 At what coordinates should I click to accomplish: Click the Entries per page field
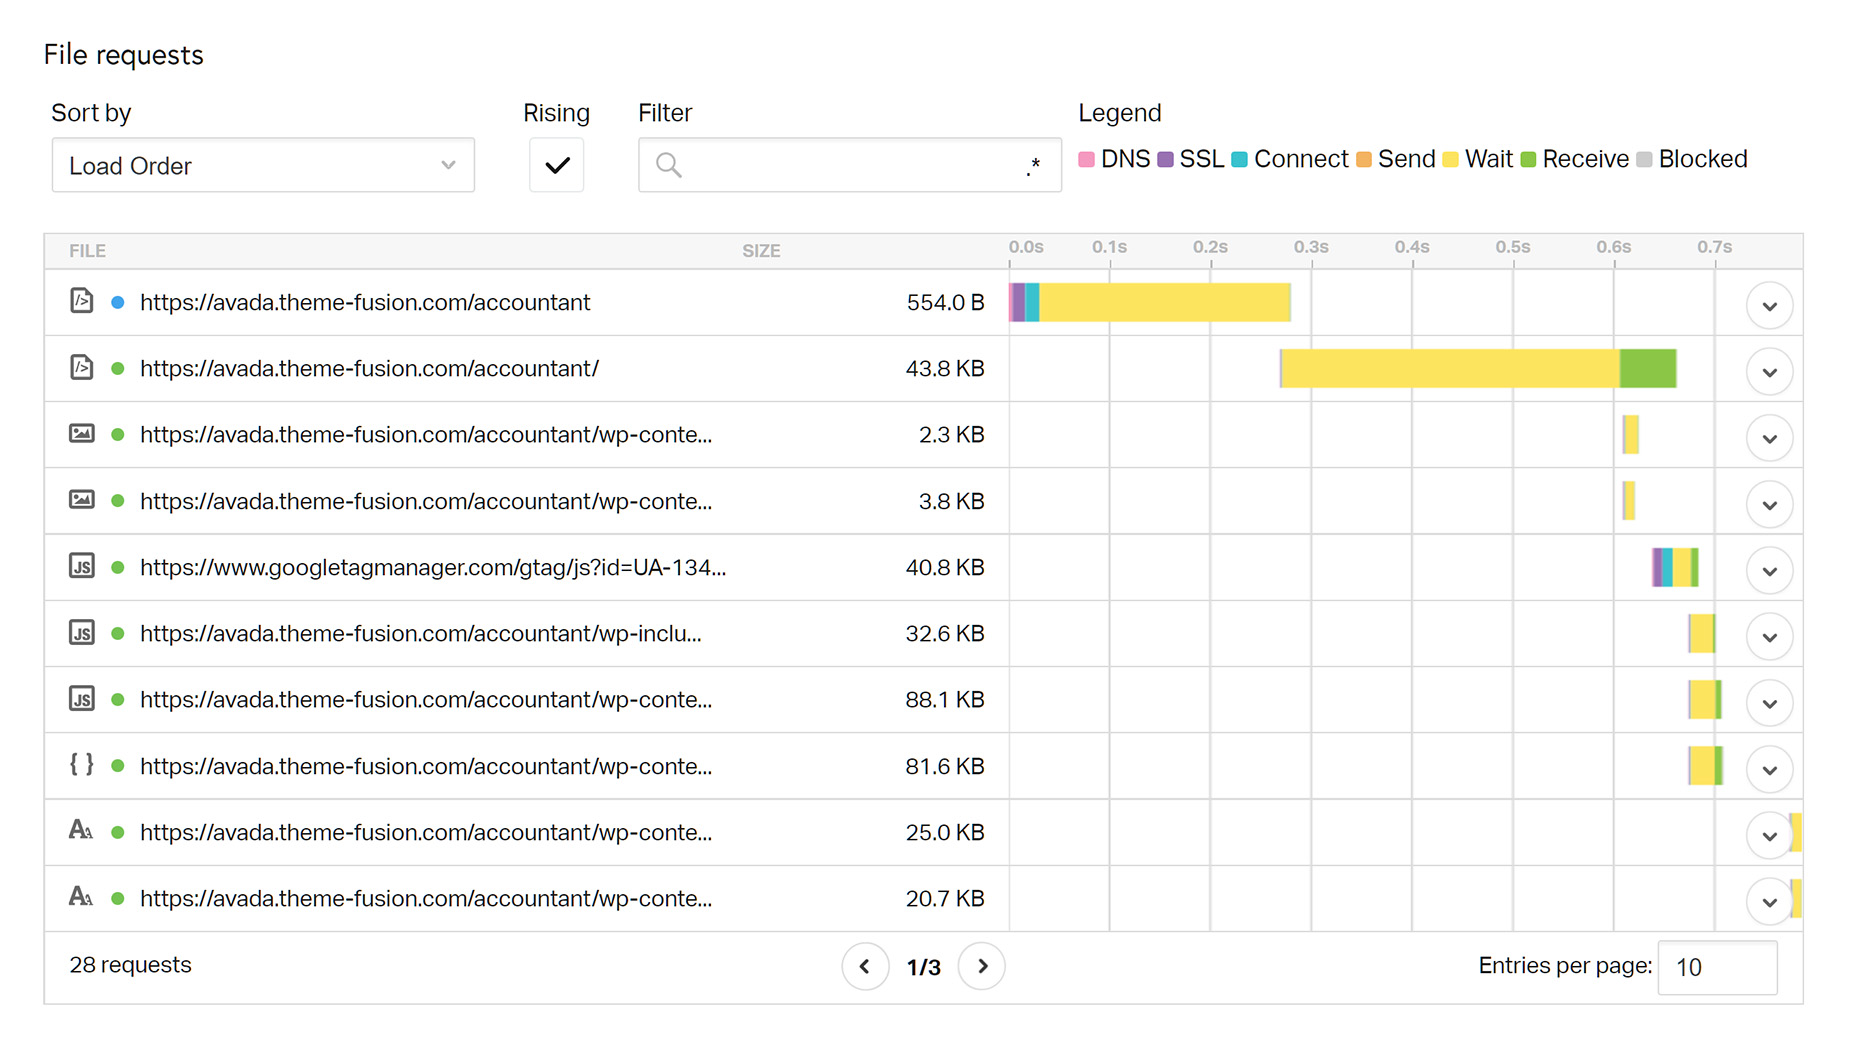(1717, 967)
